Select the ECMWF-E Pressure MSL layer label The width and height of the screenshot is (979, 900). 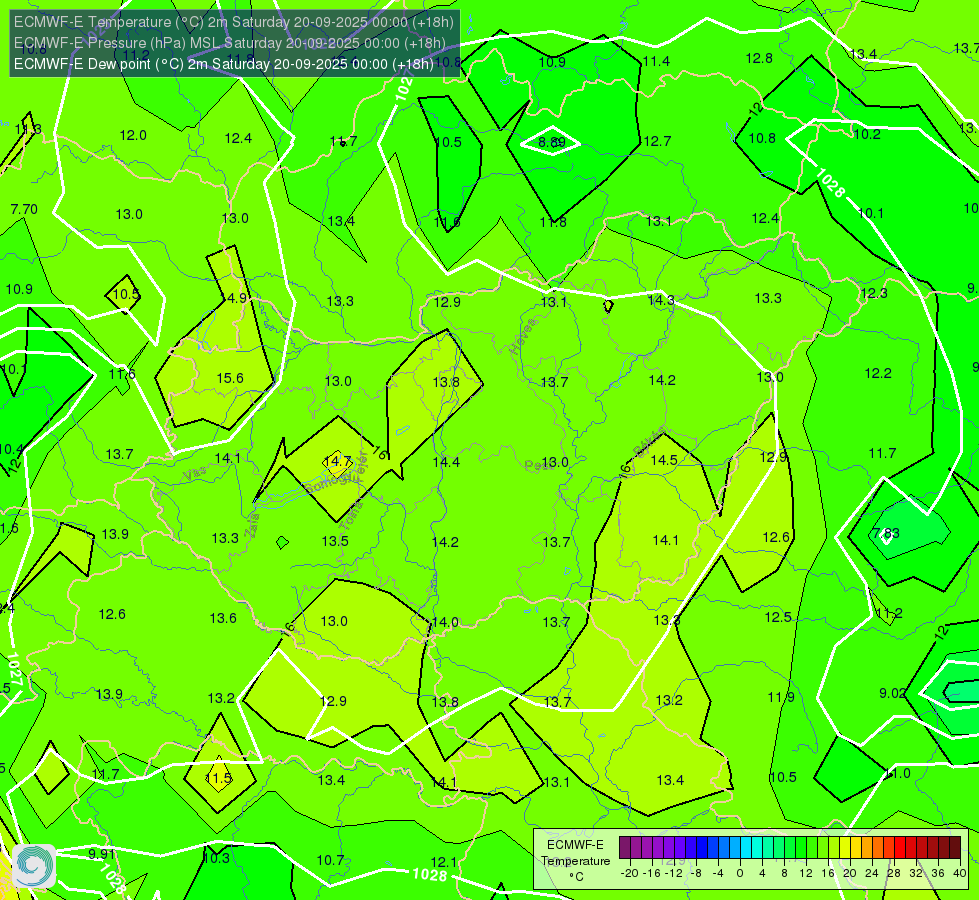pyautogui.click(x=230, y=43)
